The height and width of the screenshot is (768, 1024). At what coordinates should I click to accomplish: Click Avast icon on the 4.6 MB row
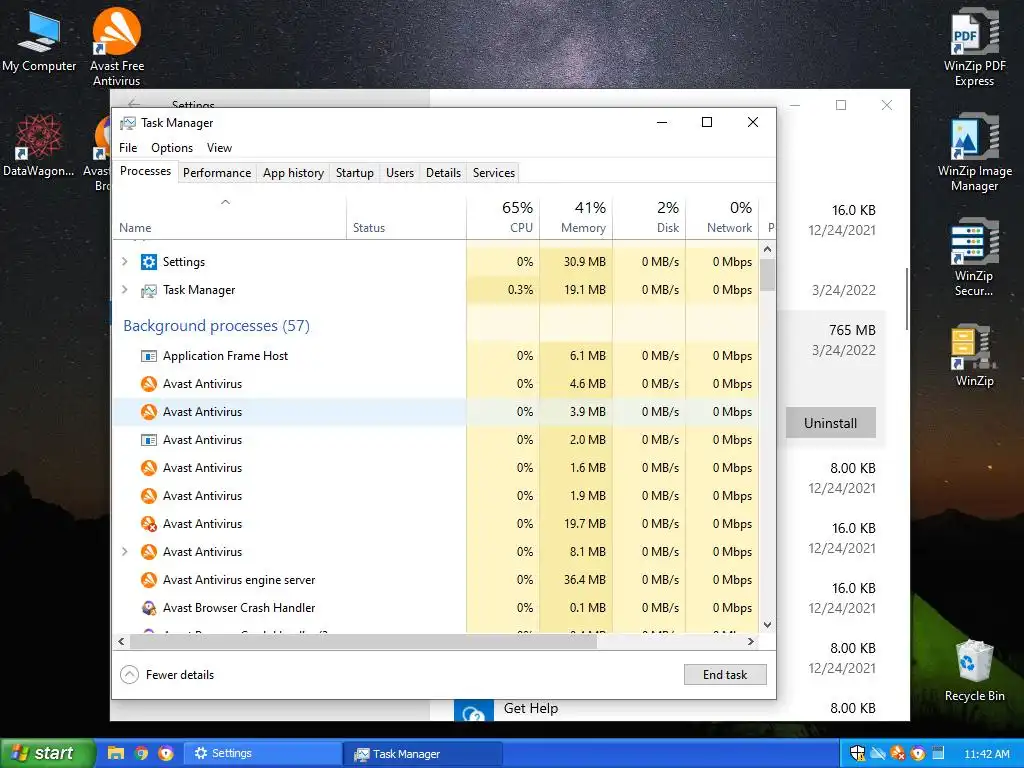coord(149,384)
